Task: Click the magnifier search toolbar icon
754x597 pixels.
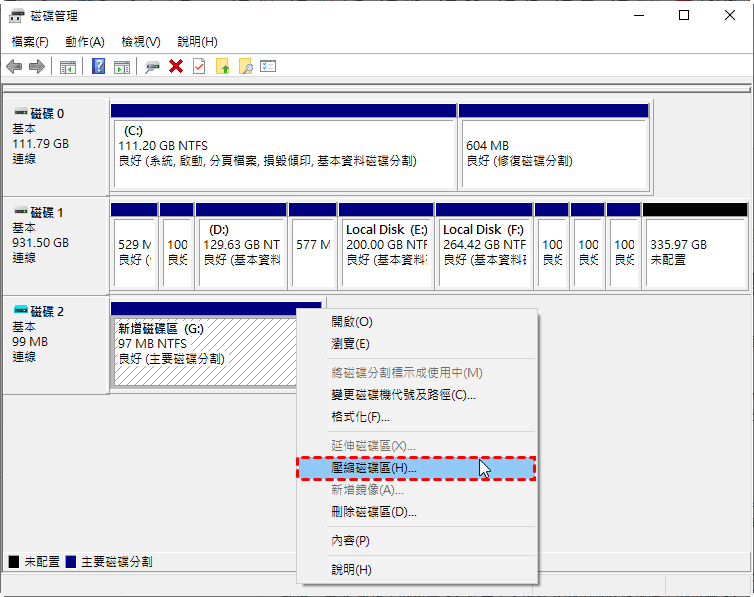Action: pos(245,67)
